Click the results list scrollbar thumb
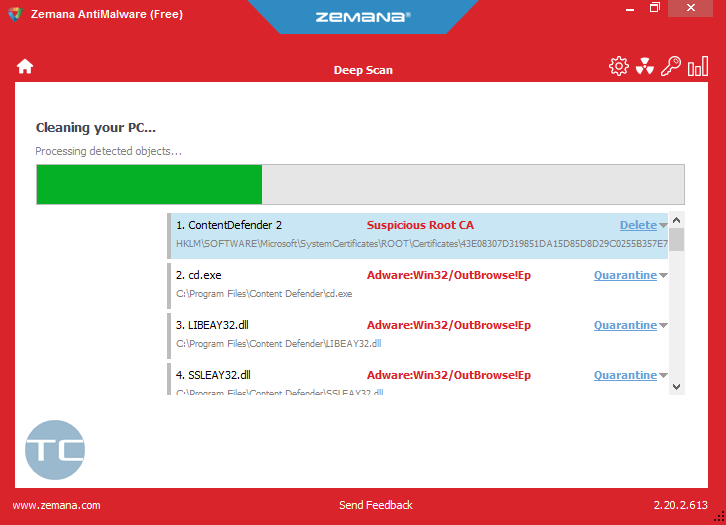Viewport: 726px width, 525px height. click(676, 239)
